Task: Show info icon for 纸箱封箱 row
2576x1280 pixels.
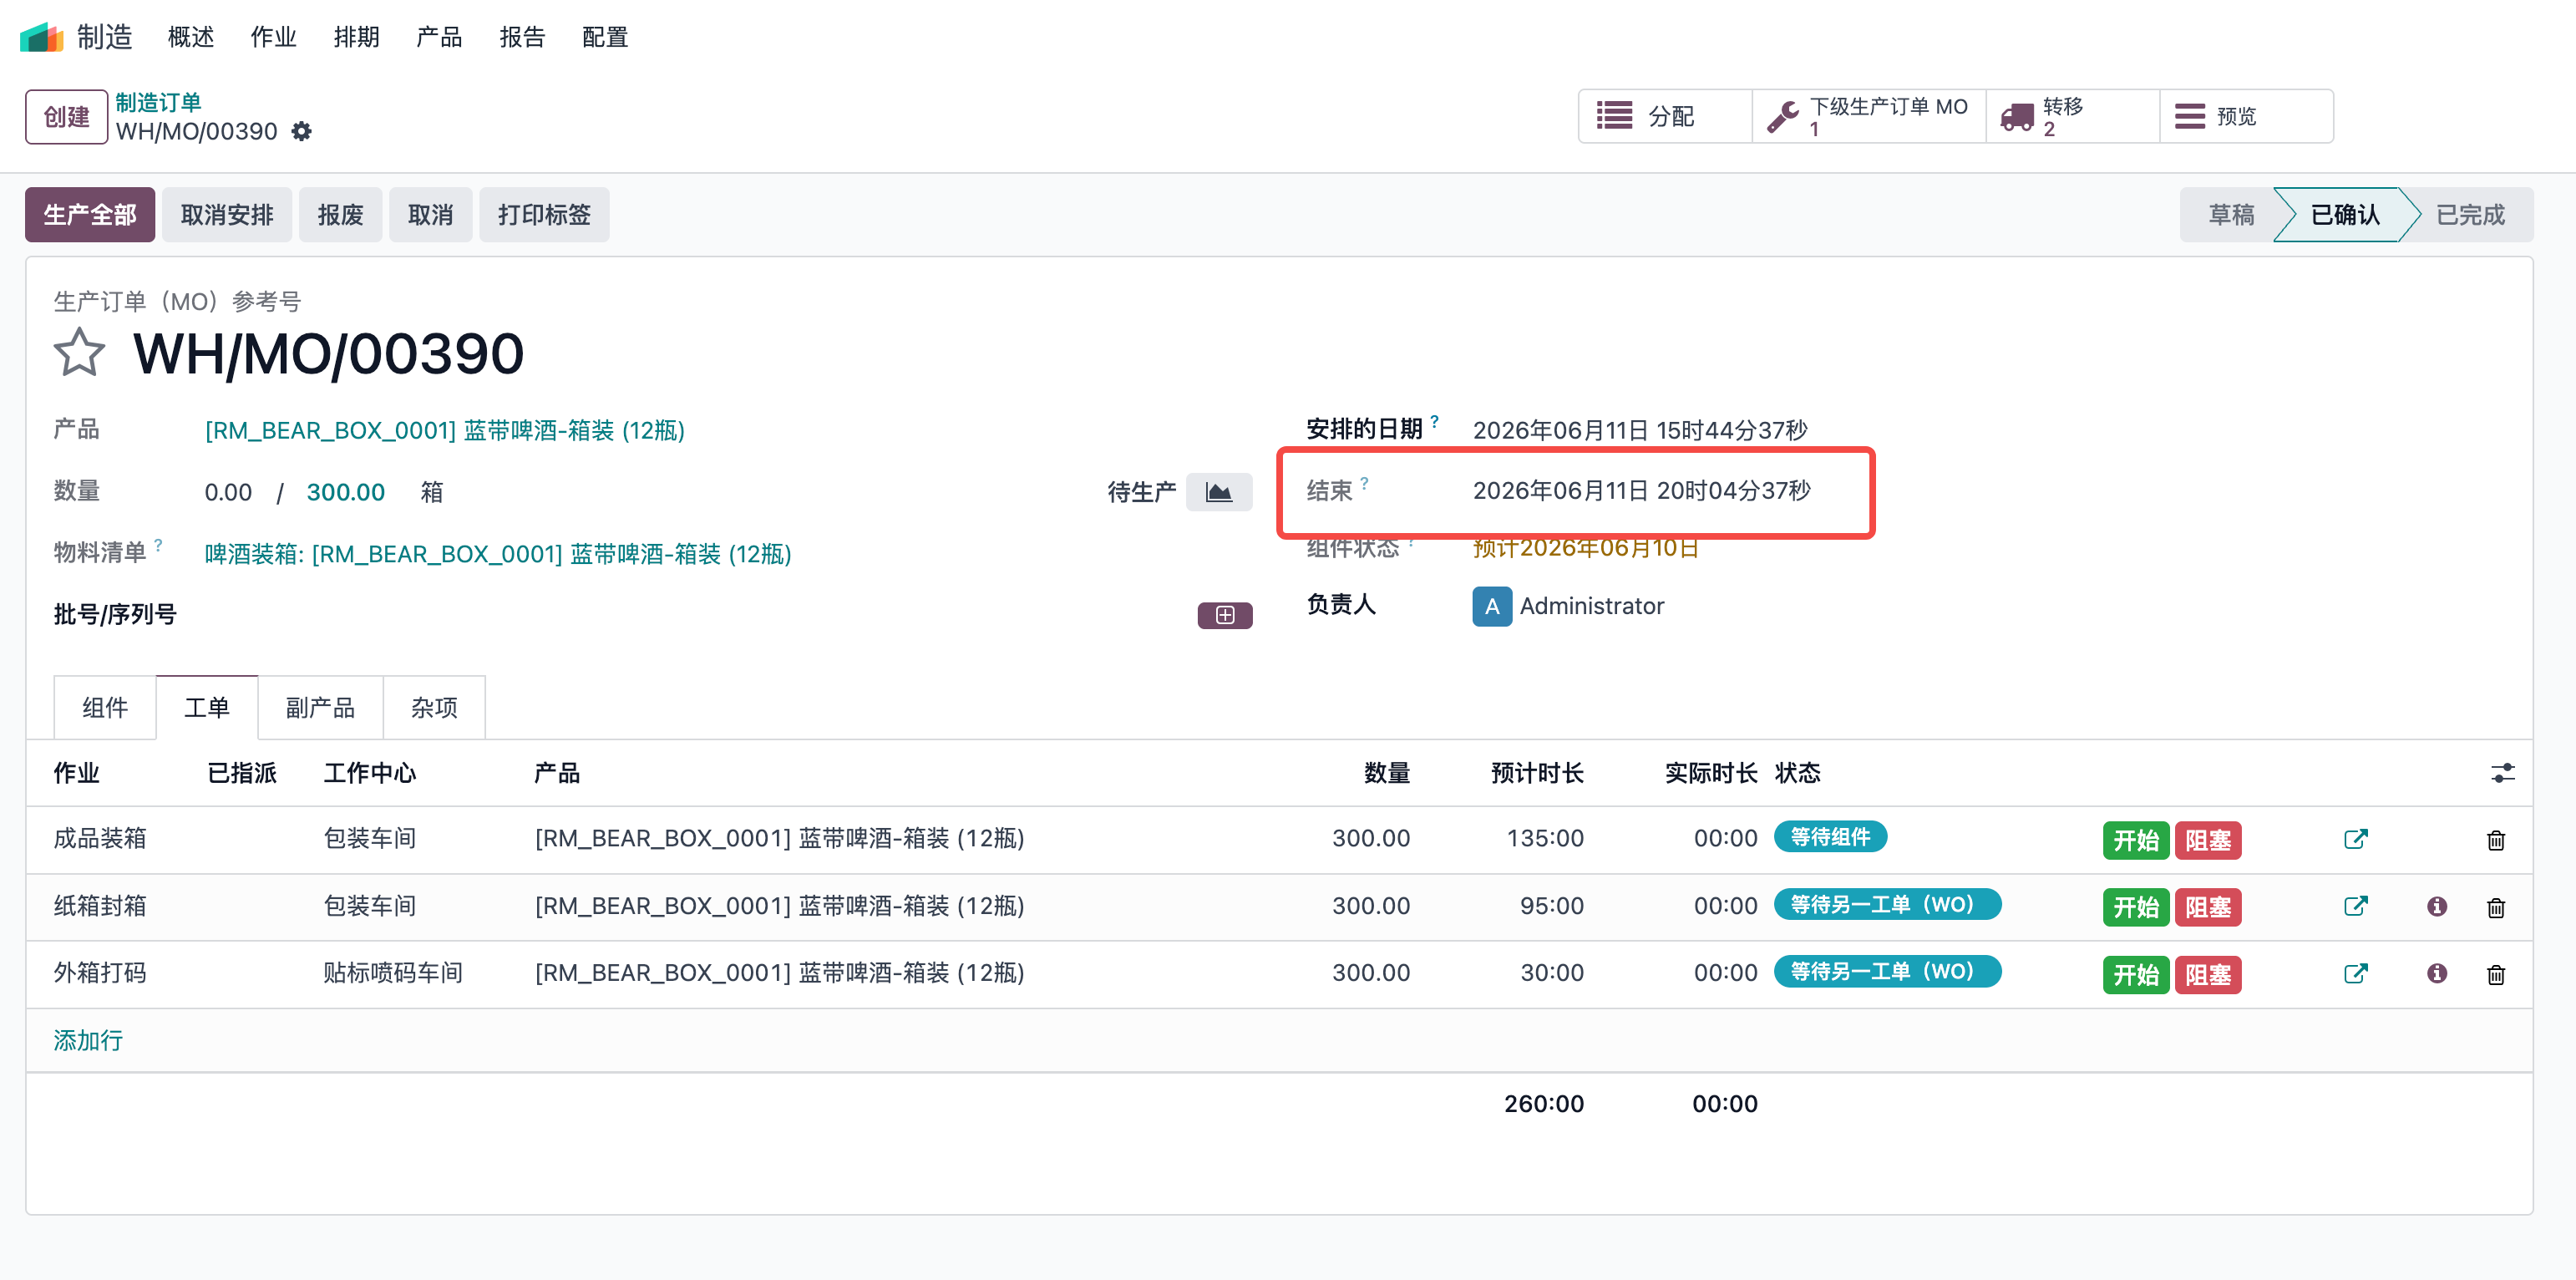Action: click(2437, 906)
